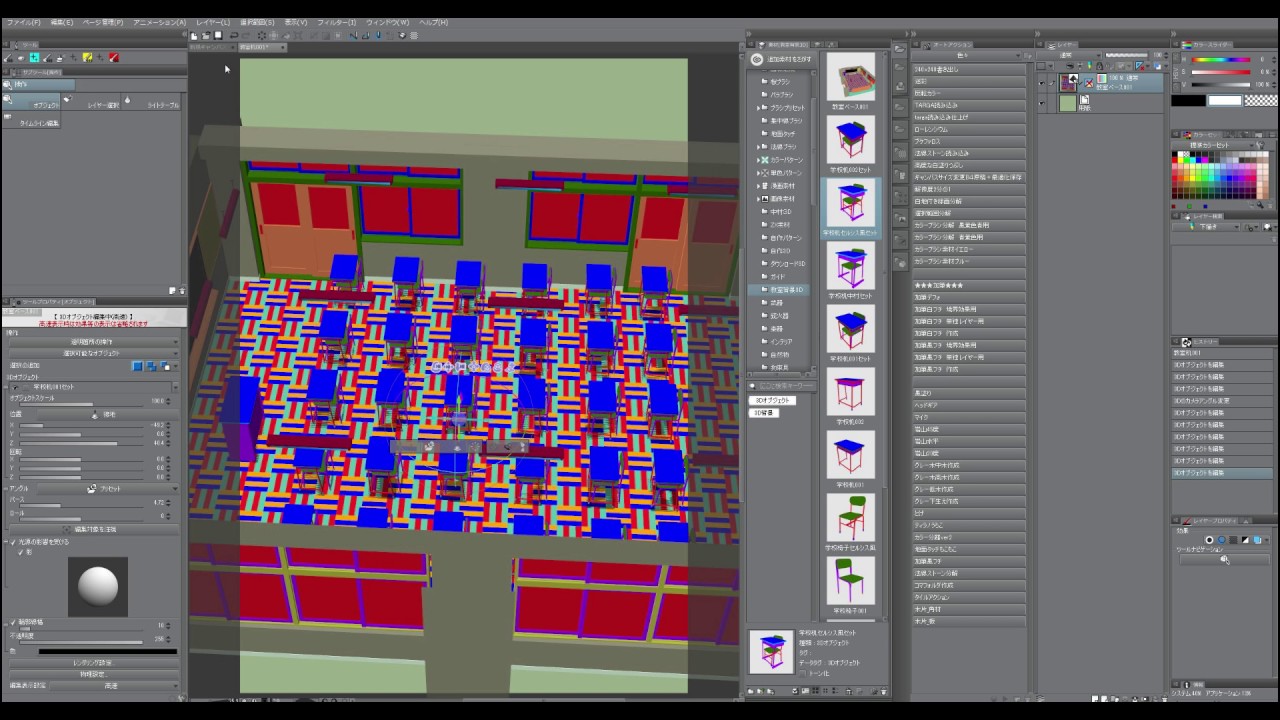Select the 学校椅子セルシス風 chair thumbnail
The height and width of the screenshot is (720, 1280).
coord(851,518)
